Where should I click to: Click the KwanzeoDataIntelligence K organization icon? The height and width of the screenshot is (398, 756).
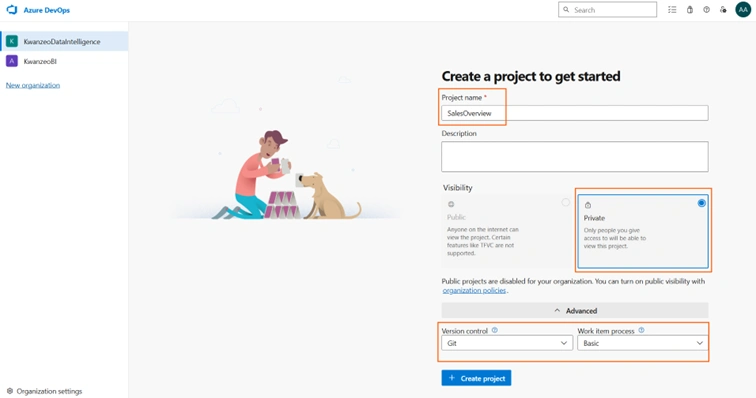[x=12, y=41]
